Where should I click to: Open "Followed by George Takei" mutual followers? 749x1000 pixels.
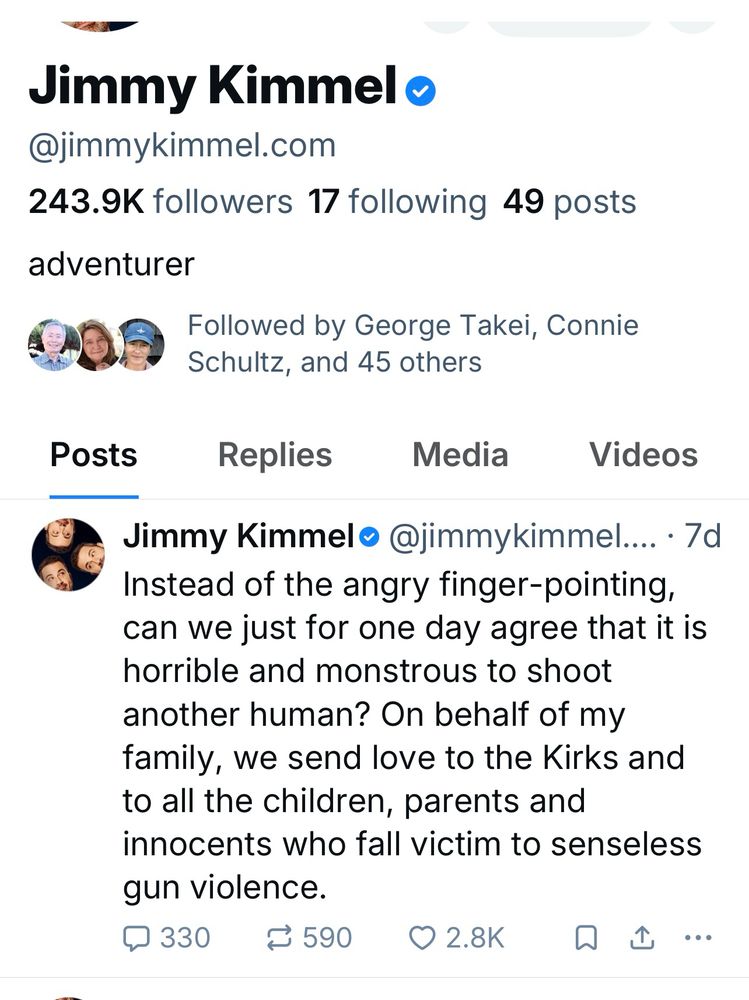412,343
